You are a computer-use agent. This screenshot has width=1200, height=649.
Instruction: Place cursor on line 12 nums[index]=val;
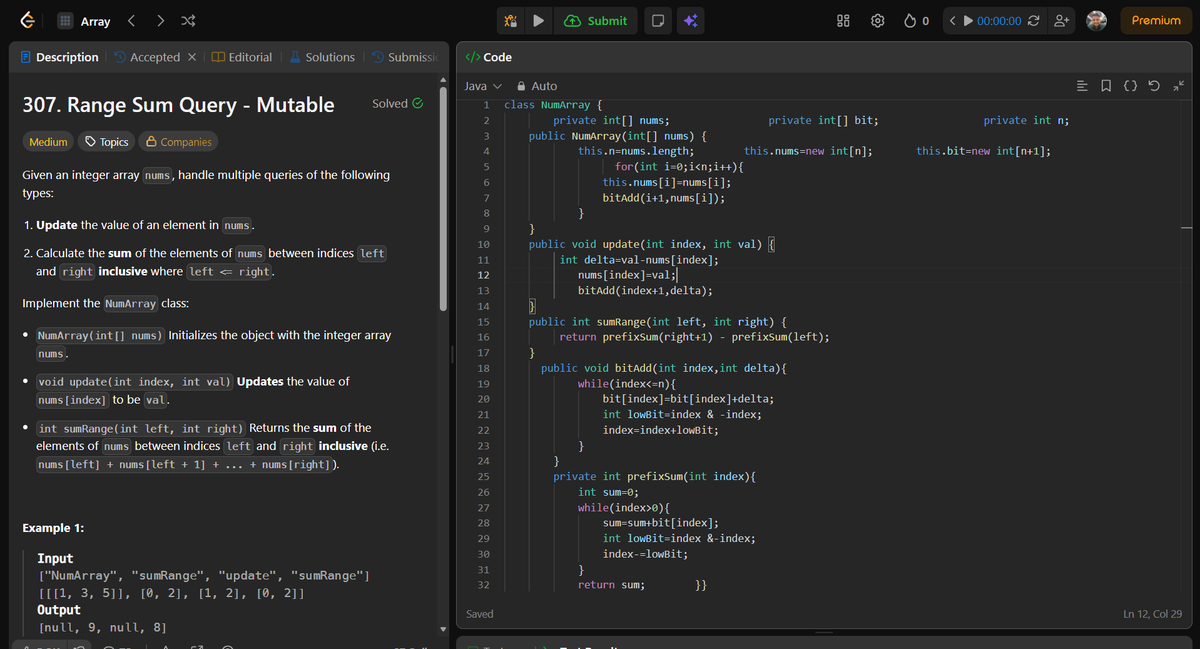click(628, 275)
